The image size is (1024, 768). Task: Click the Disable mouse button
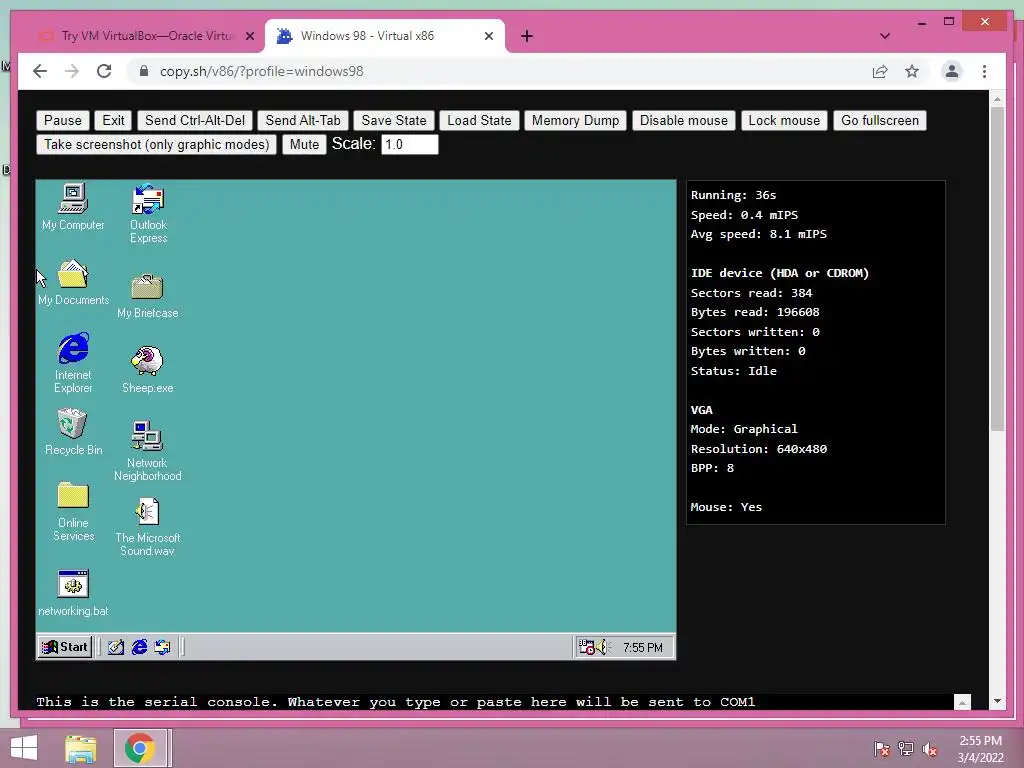(x=684, y=121)
